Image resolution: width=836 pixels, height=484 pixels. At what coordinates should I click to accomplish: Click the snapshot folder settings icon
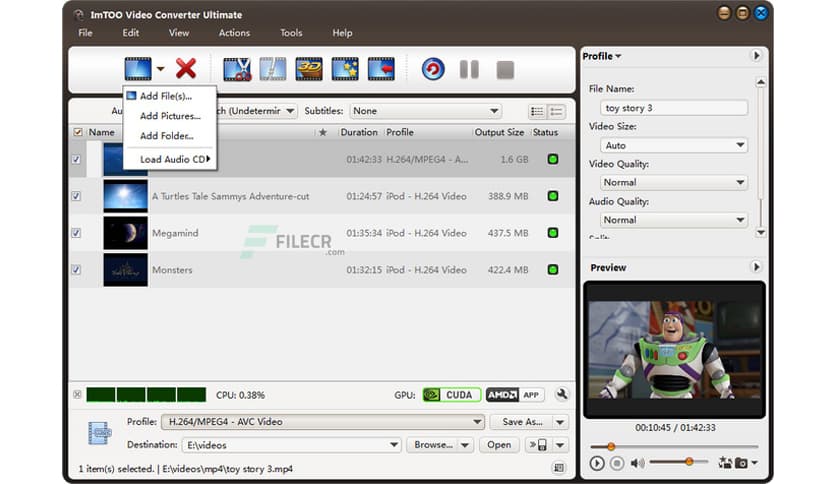click(x=725, y=462)
